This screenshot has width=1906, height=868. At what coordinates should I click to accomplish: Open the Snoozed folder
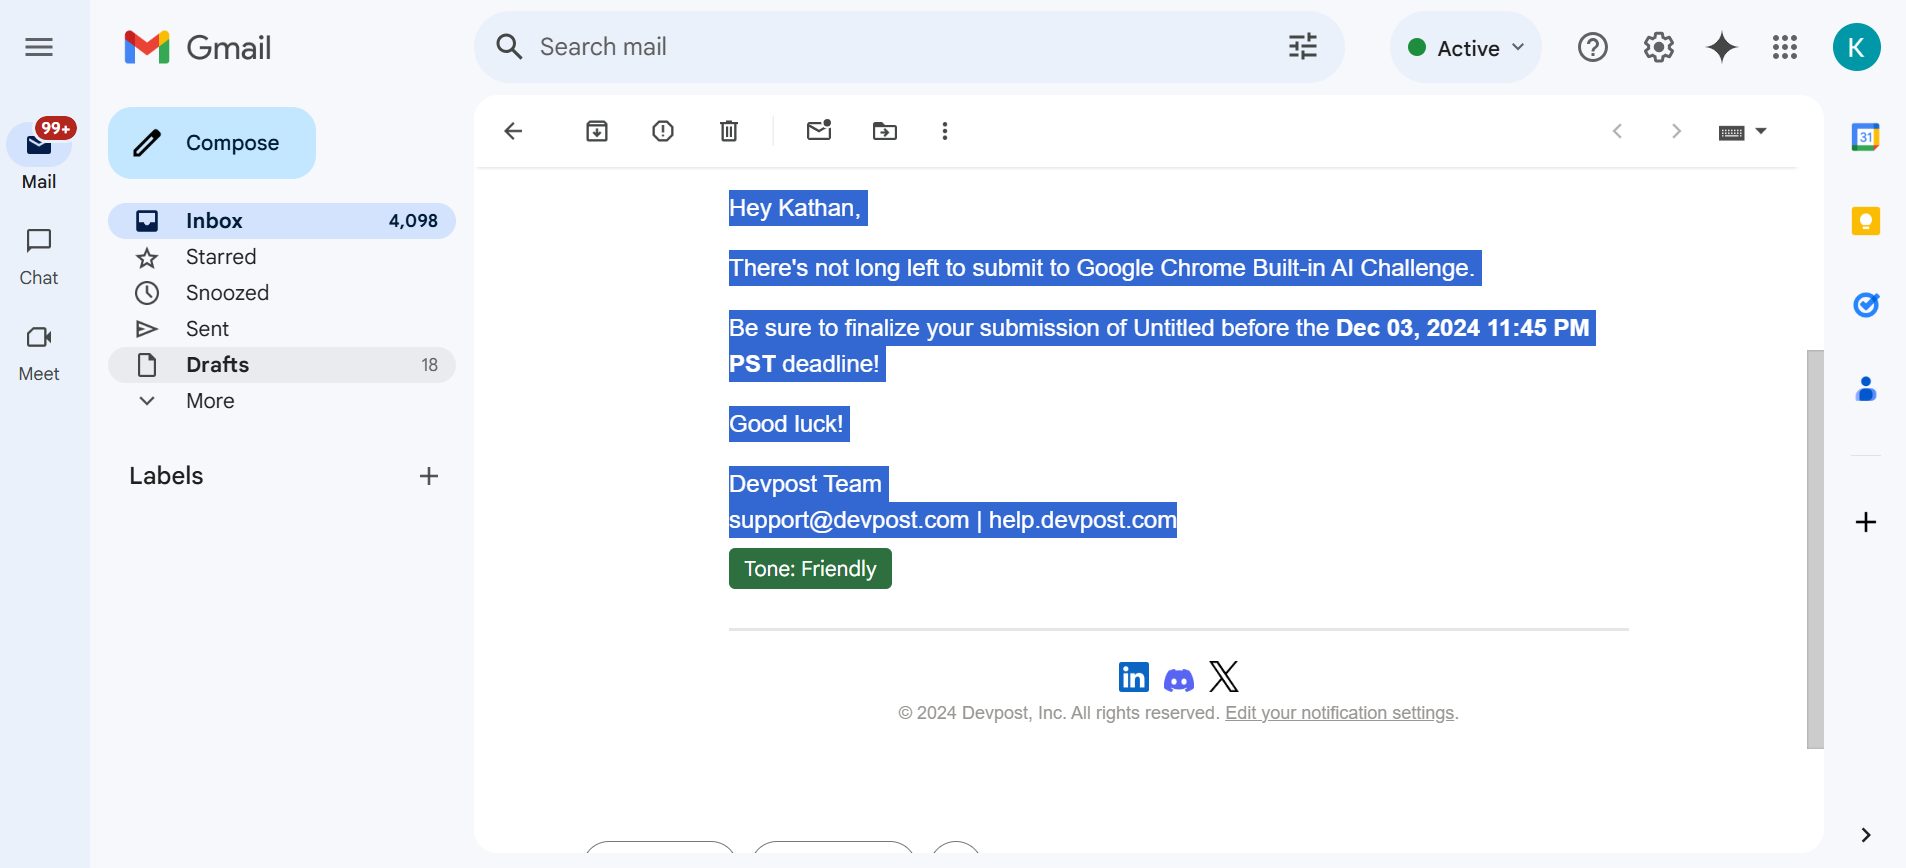(x=282, y=293)
